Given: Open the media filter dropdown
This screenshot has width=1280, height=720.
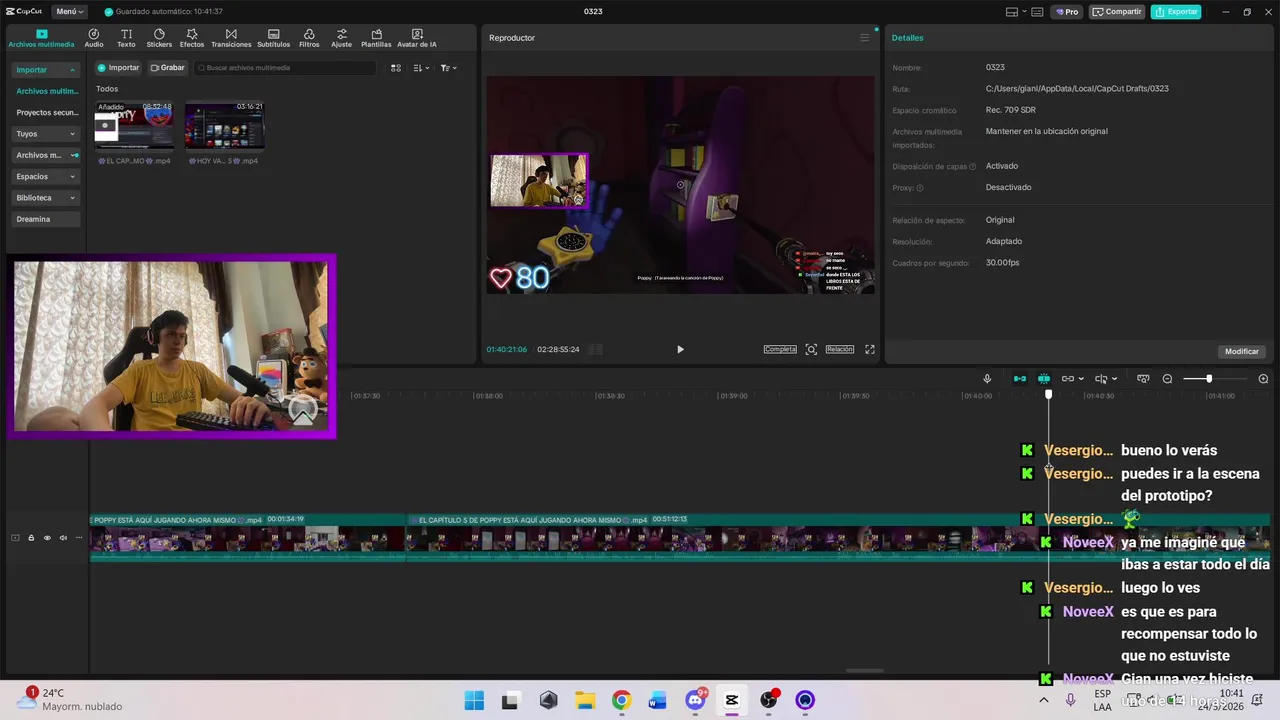Looking at the screenshot, I should (x=449, y=68).
